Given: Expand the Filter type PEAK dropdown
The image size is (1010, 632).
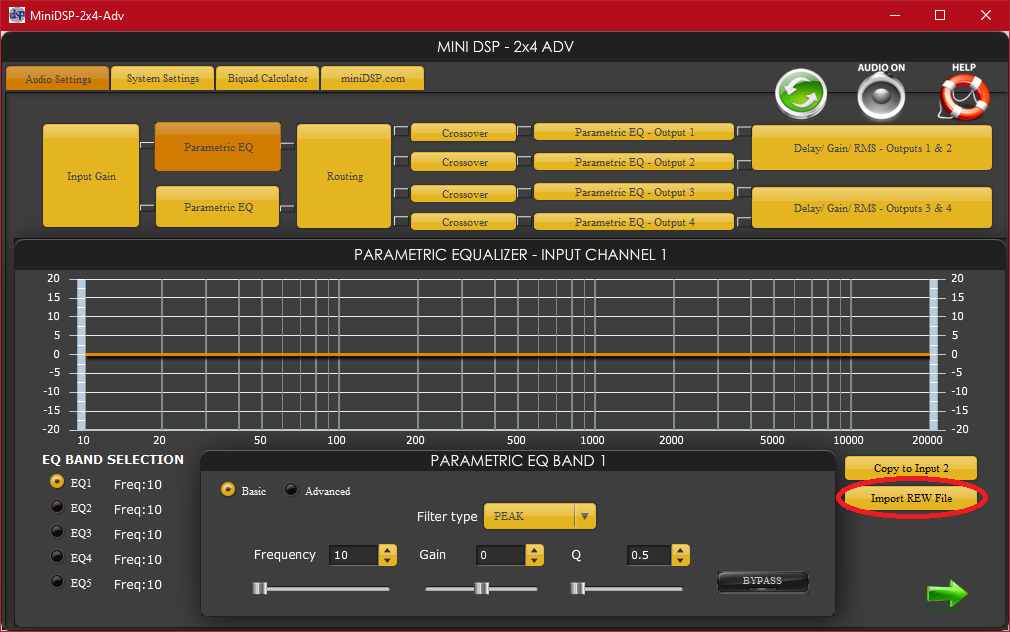Looking at the screenshot, I should pyautogui.click(x=585, y=517).
